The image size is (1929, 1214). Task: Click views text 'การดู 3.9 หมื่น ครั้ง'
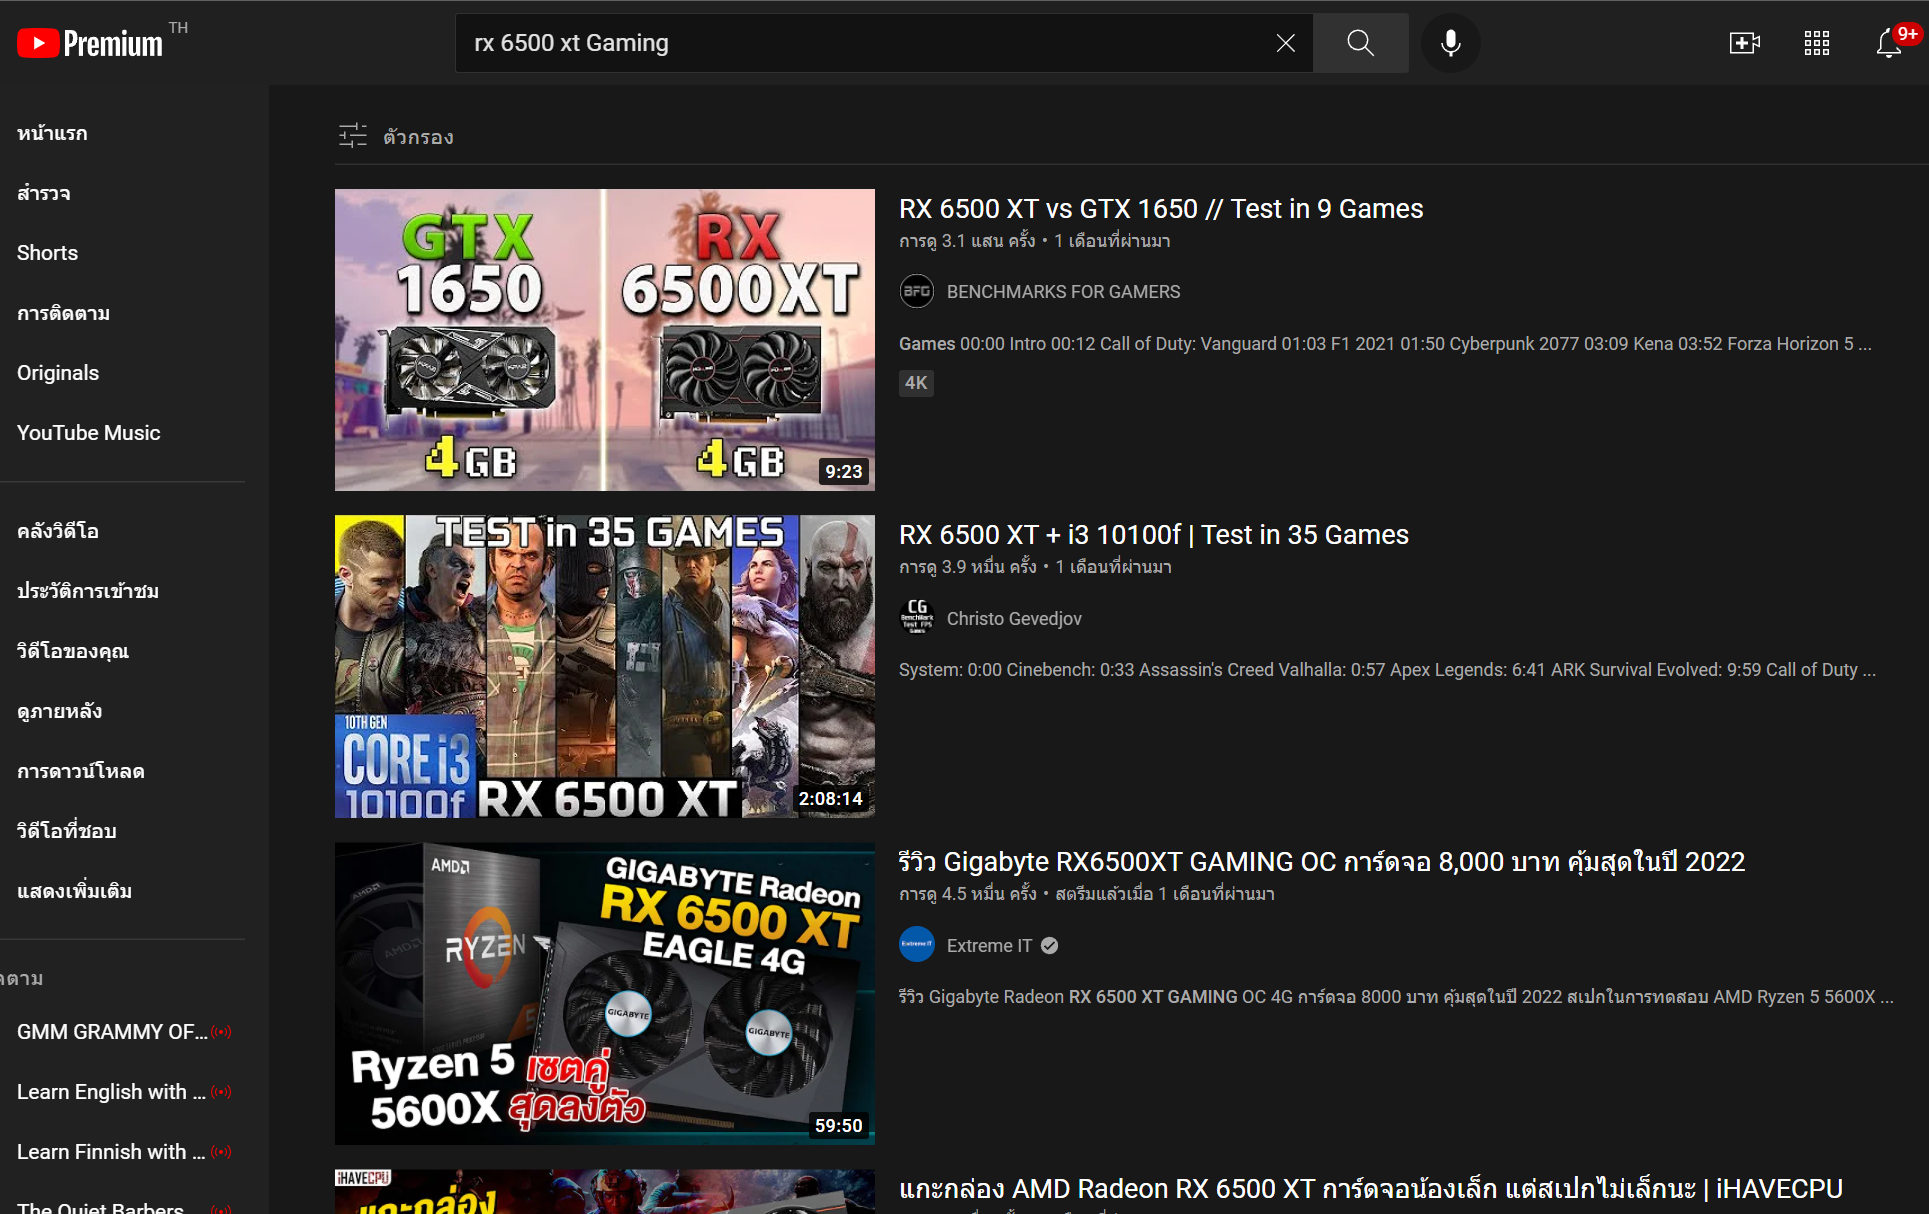968,567
